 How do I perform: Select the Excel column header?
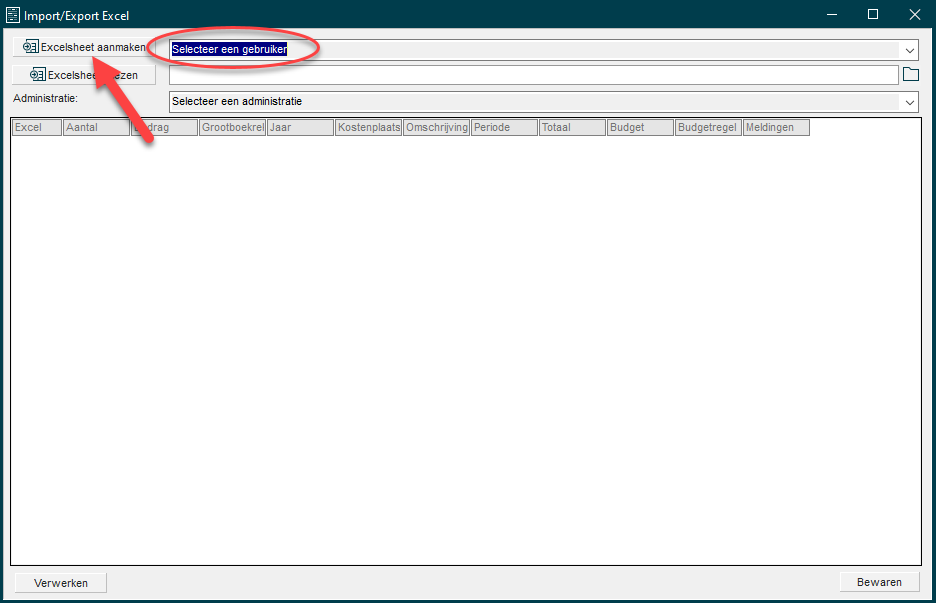(36, 128)
